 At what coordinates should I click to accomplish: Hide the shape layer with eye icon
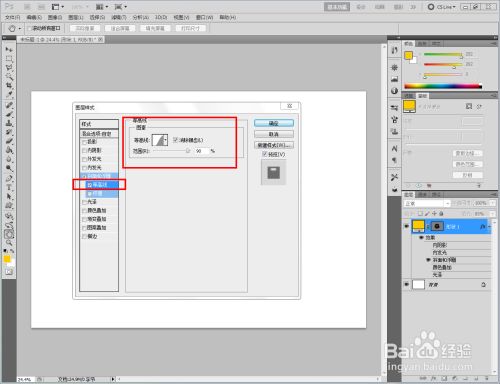point(406,226)
